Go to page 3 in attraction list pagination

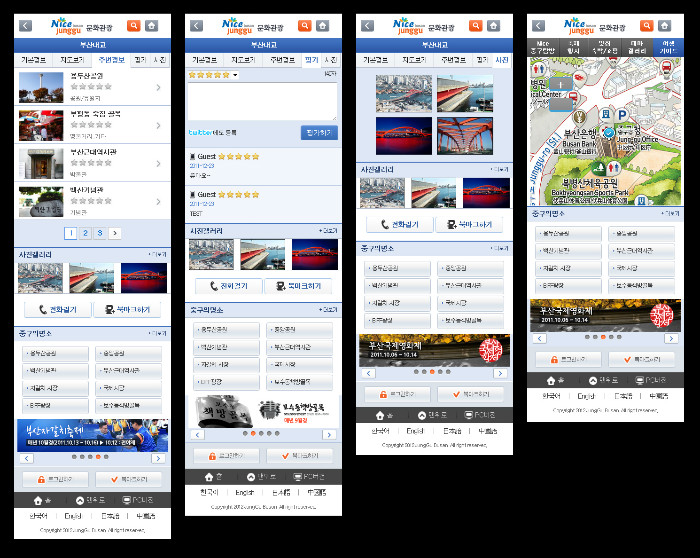(100, 233)
